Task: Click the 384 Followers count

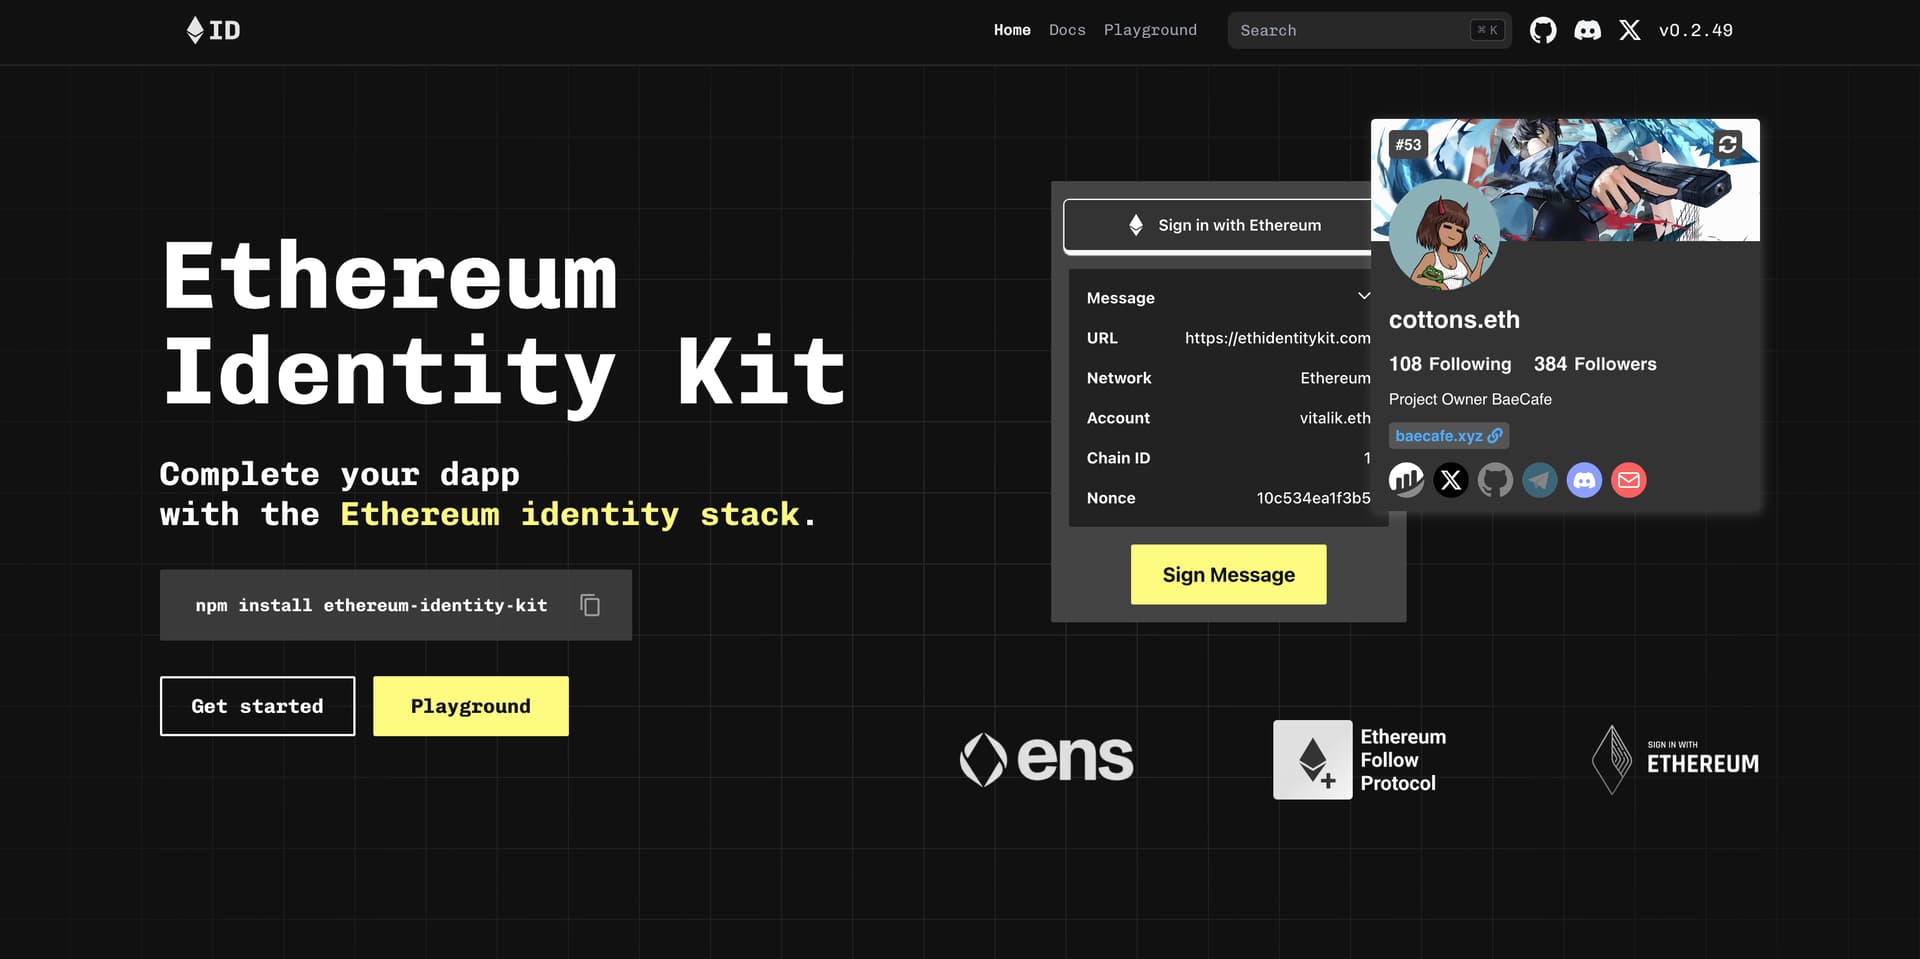Action: coord(1595,364)
